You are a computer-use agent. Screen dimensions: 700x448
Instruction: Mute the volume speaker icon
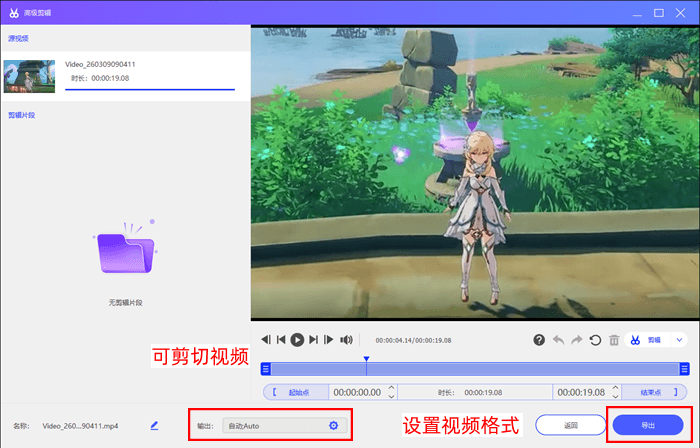coord(346,340)
